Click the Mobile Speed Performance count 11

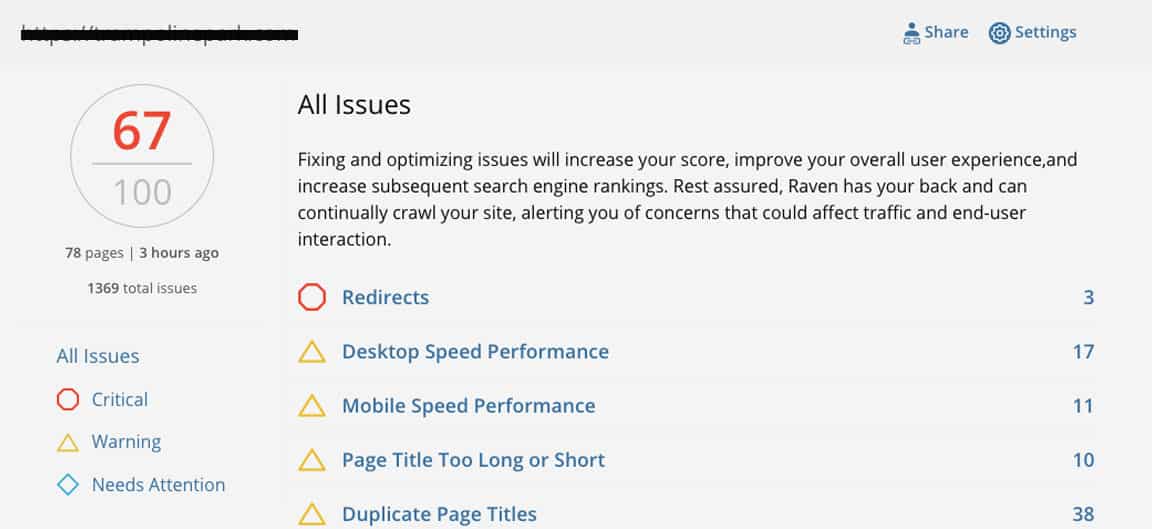[x=1084, y=406]
